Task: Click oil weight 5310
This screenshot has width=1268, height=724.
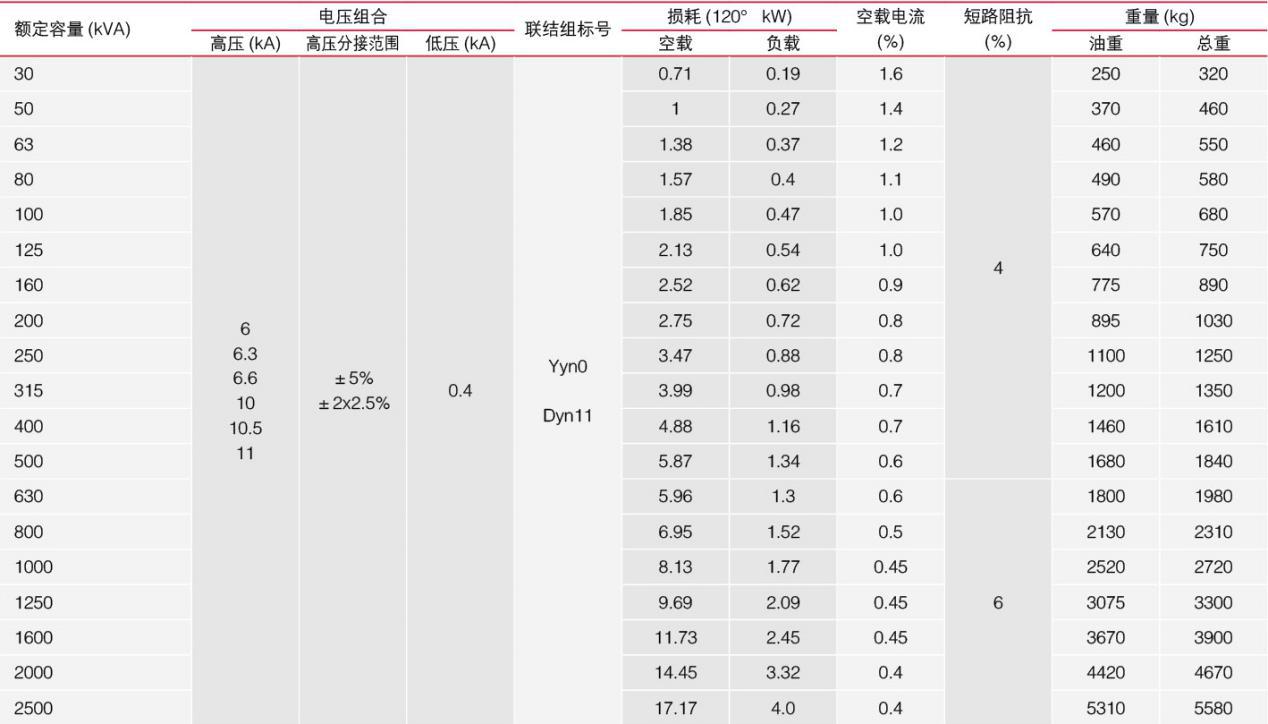Action: coord(1105,708)
